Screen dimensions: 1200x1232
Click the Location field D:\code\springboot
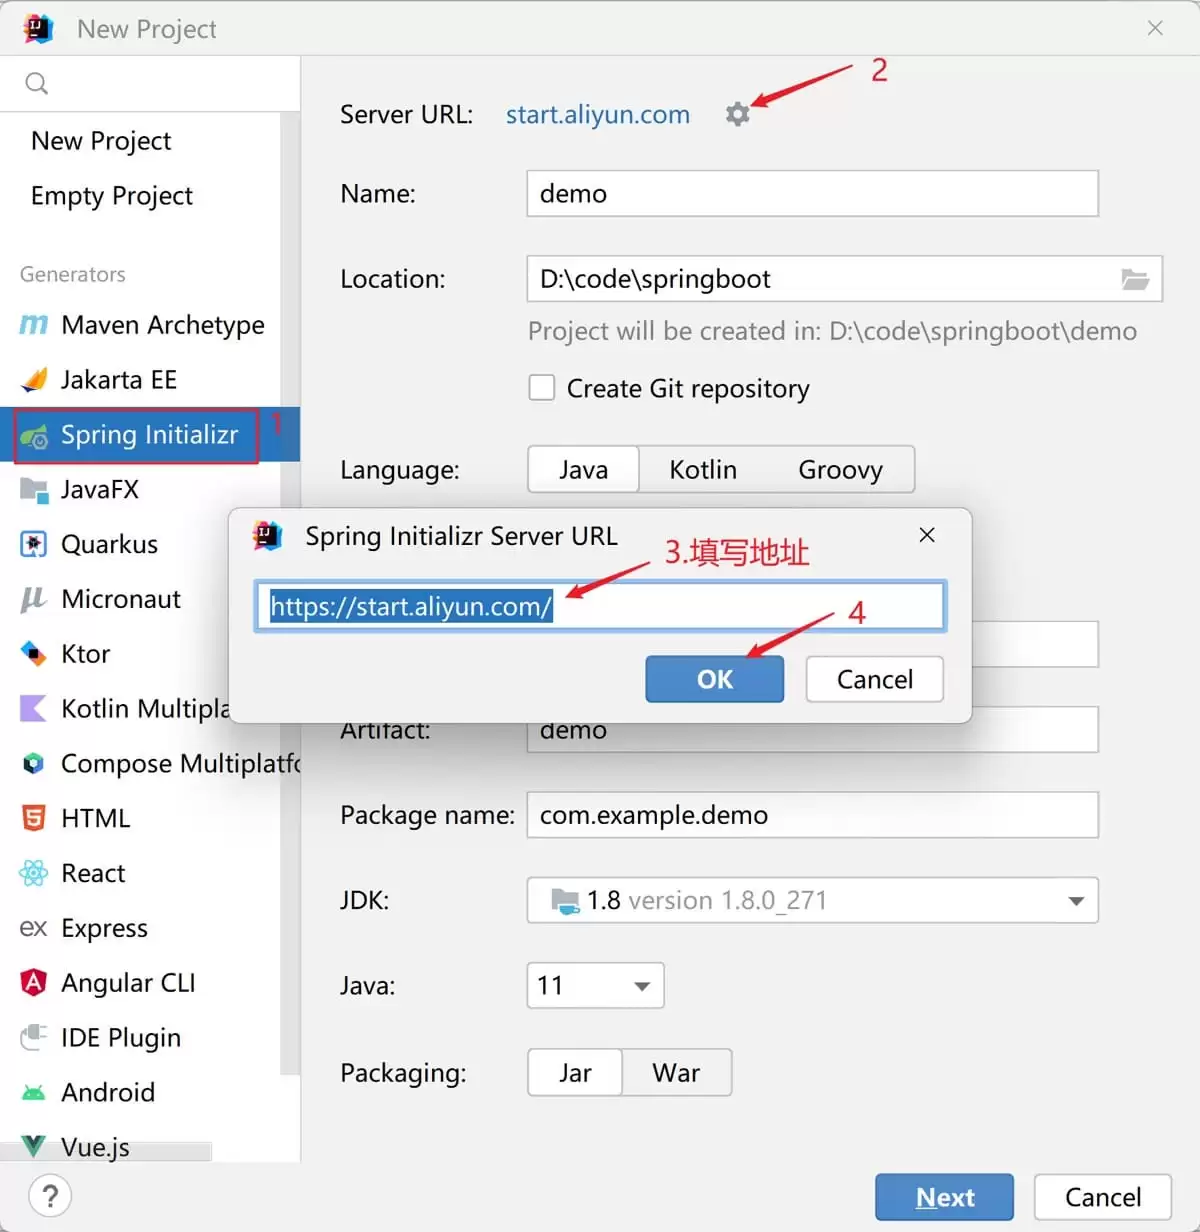tap(844, 279)
